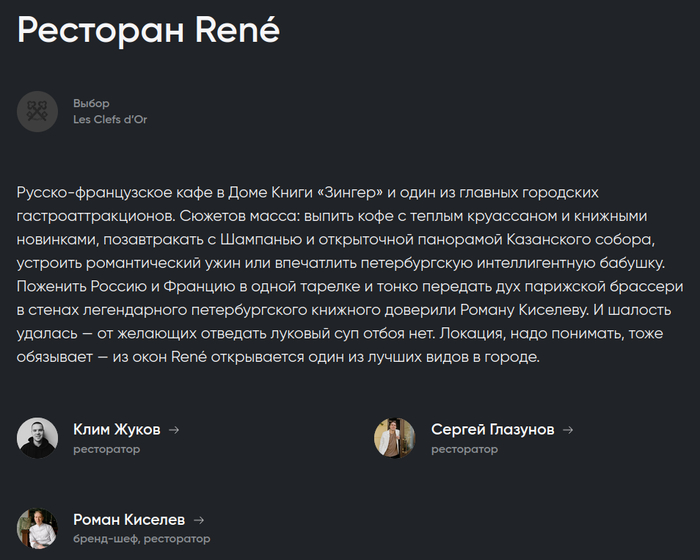Follow the arrow beside Сергей Глазунов

[x=568, y=430]
